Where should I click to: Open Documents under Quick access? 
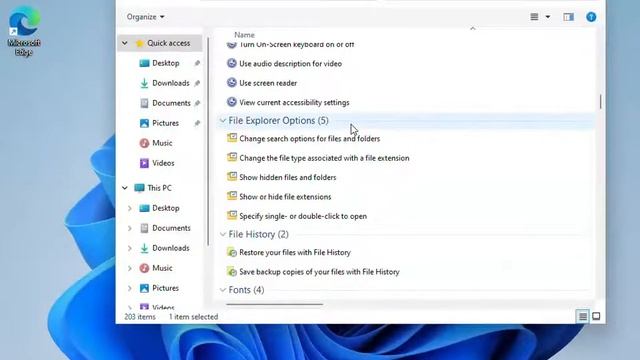point(171,103)
